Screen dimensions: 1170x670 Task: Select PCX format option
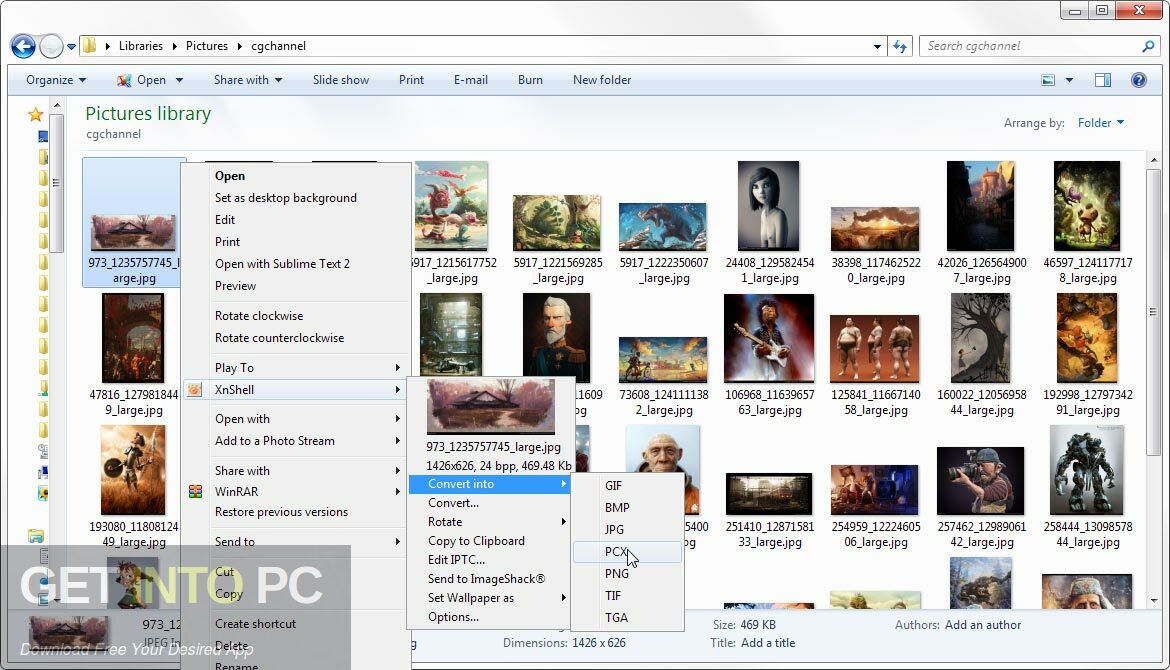click(x=628, y=551)
